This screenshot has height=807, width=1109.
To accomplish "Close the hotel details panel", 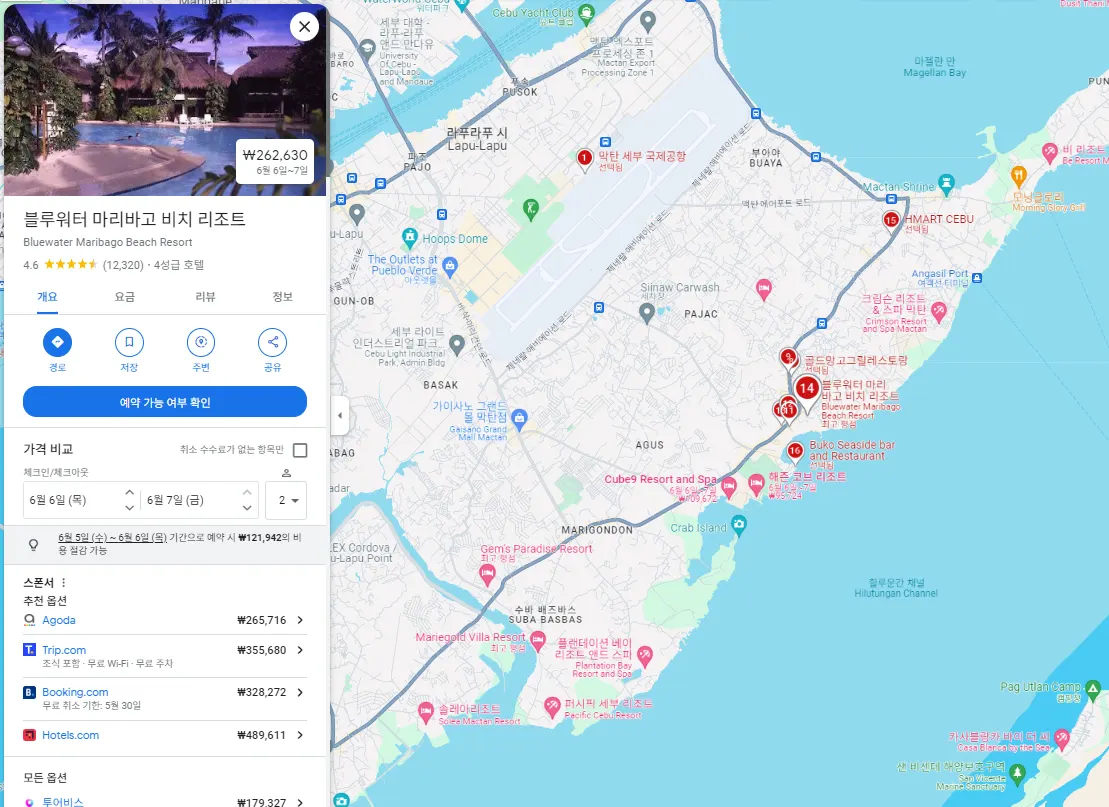I will tap(304, 27).
